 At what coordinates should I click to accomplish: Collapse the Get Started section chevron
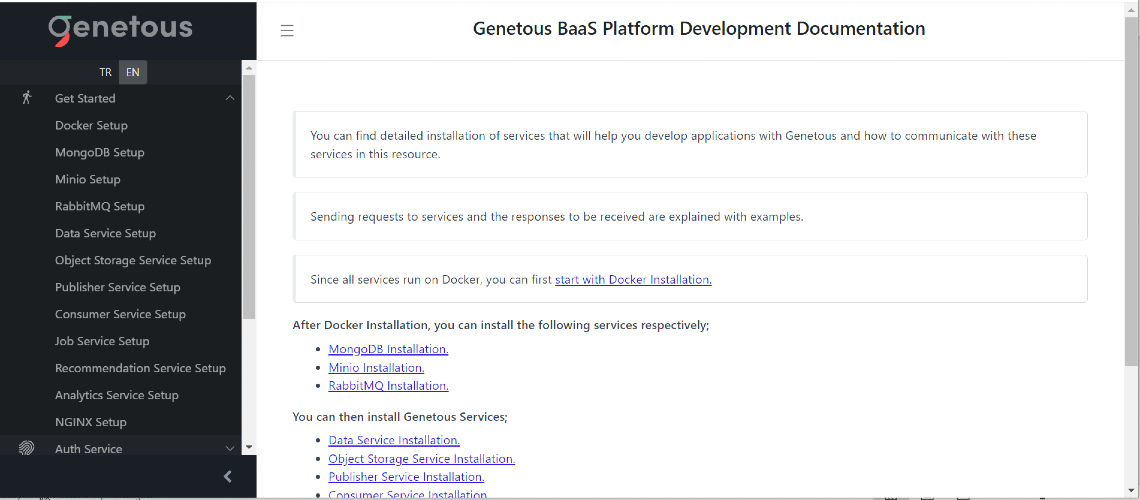click(230, 97)
